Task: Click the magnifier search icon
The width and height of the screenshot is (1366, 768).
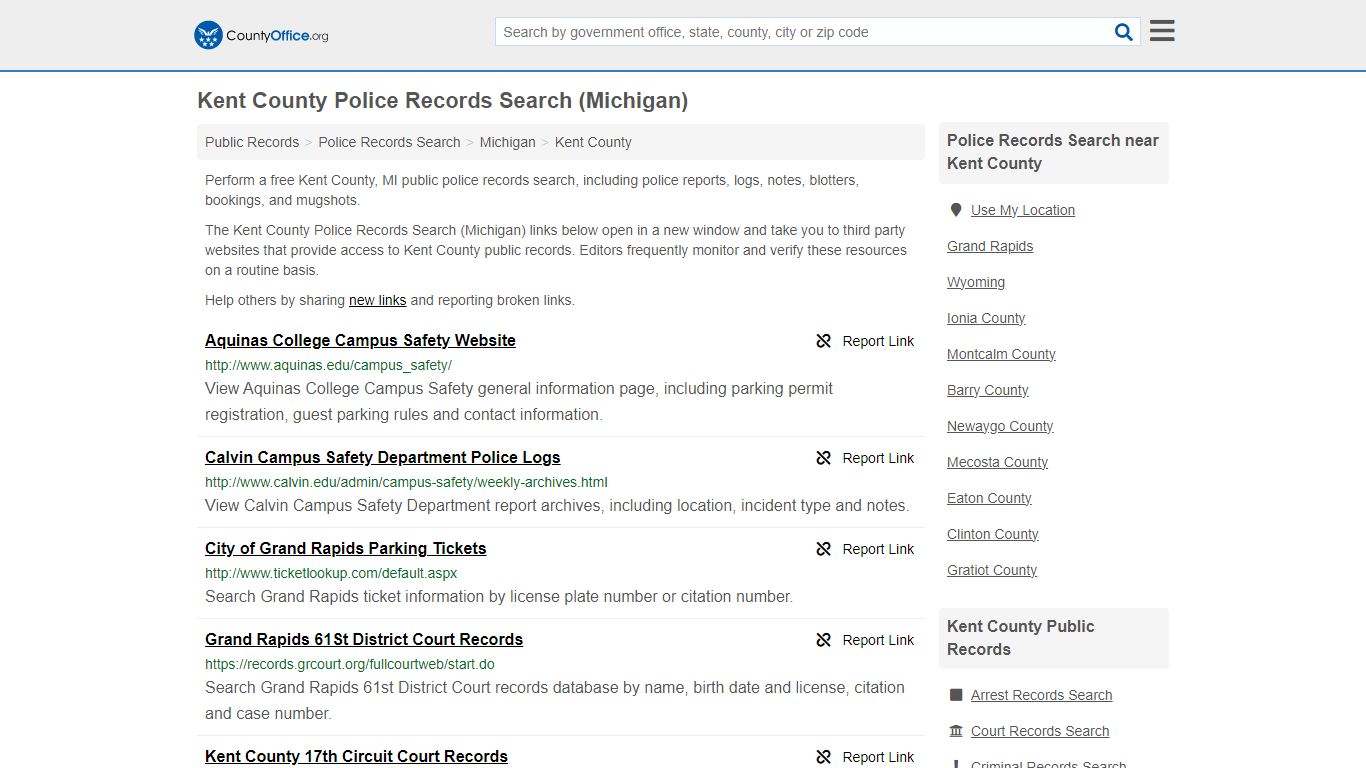Action: click(1124, 32)
